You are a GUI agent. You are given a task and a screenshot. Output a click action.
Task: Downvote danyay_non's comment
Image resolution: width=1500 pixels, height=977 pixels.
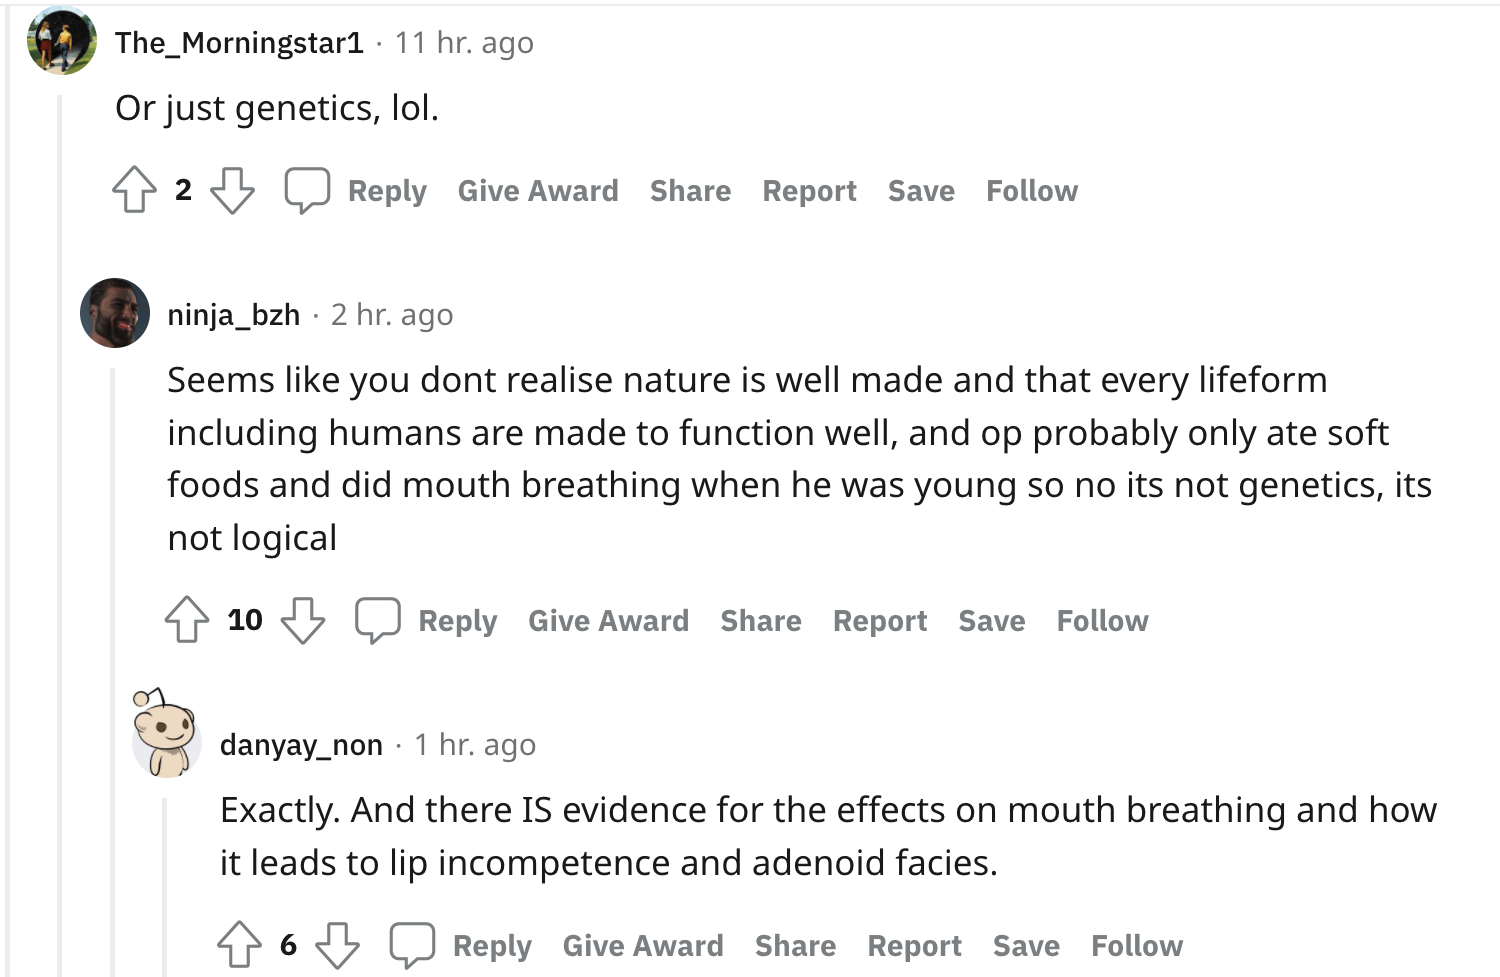point(337,945)
